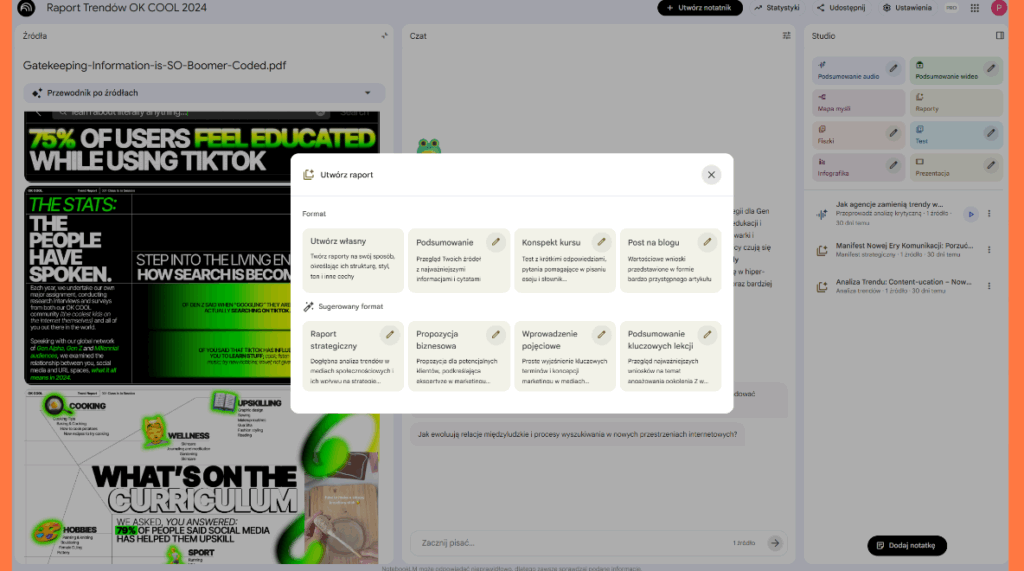The image size is (1024, 571).
Task: Click pencil icon on Konspekt kursu card
Action: point(601,242)
